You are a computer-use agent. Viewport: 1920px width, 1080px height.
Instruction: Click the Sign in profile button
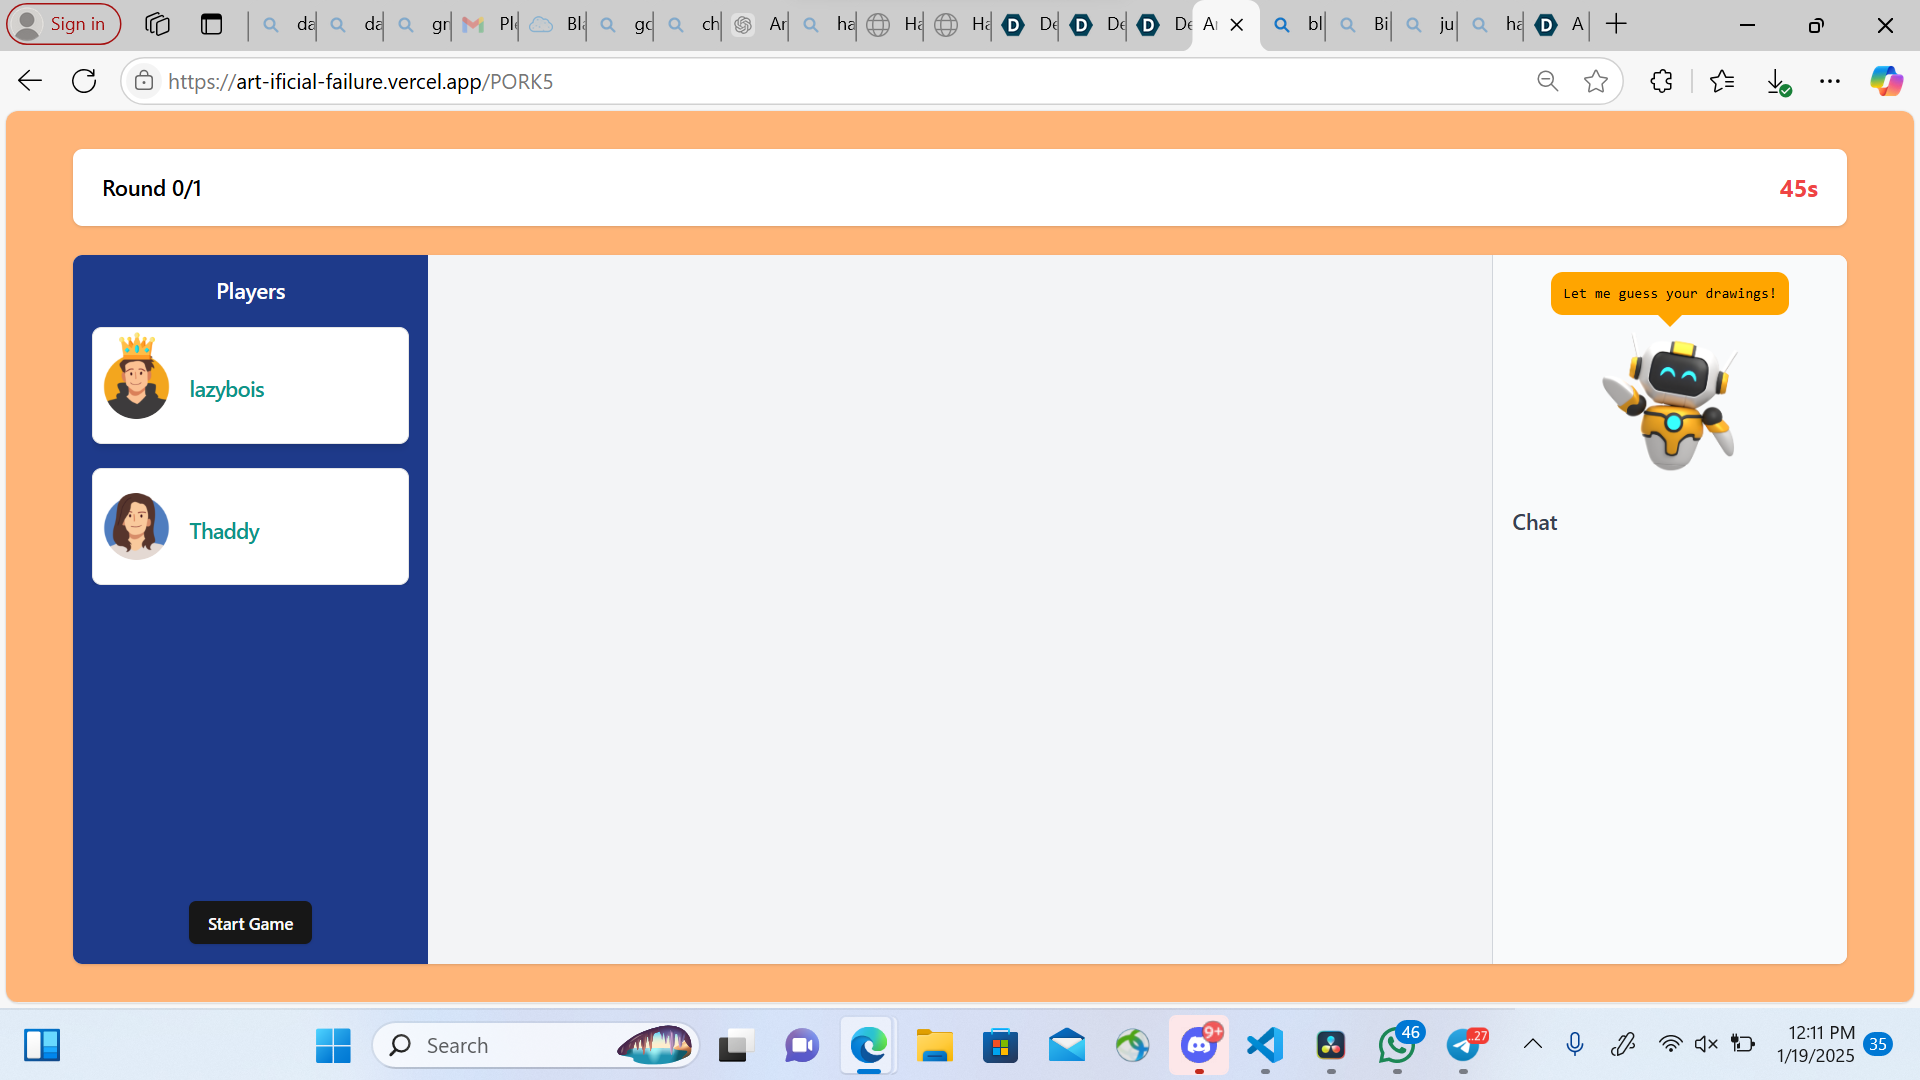(63, 24)
